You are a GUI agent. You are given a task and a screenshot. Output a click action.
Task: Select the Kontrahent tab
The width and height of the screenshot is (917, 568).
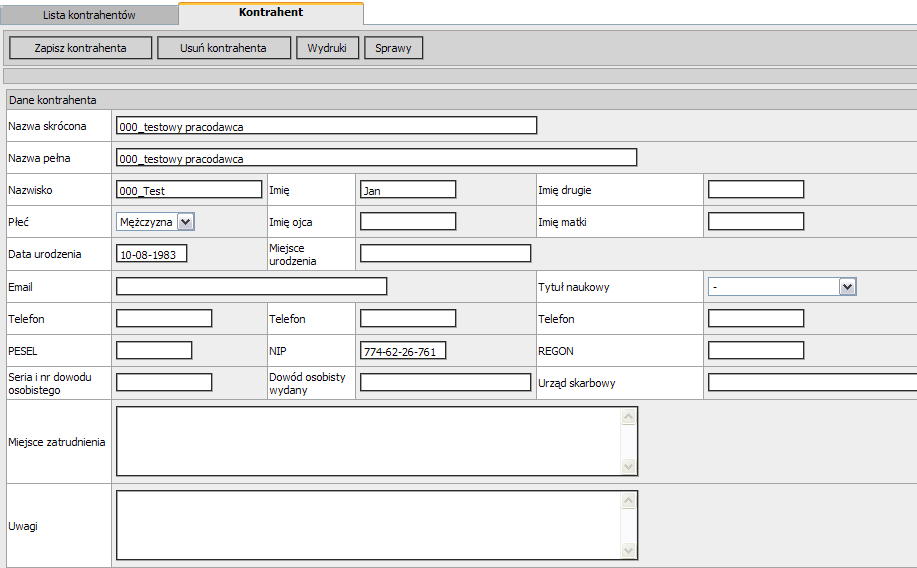click(271, 13)
